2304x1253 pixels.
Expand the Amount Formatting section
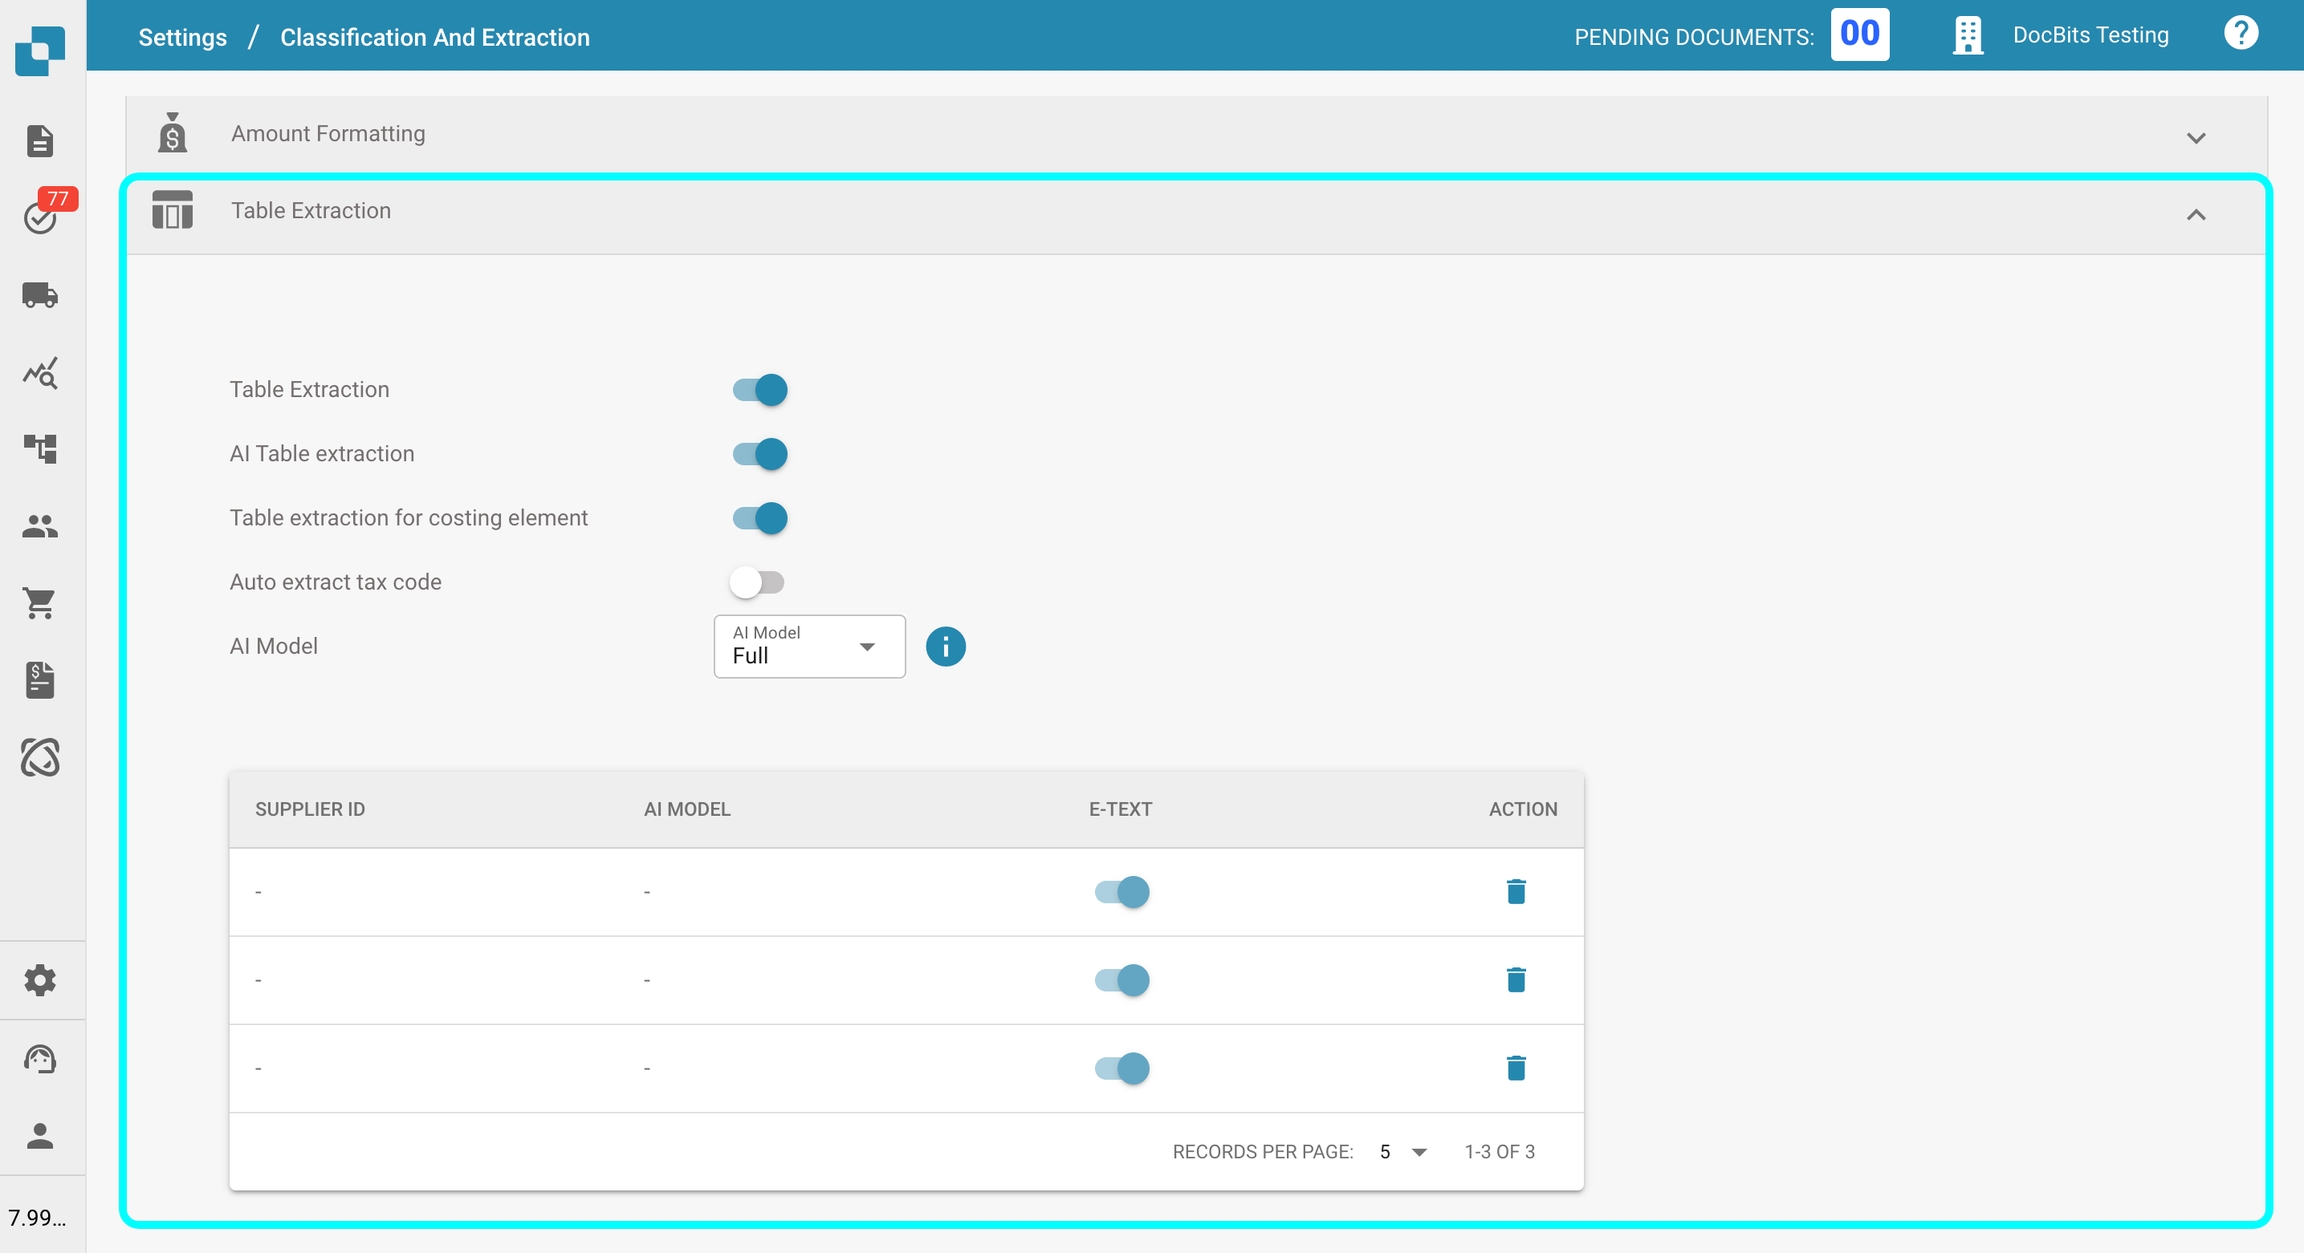coord(2195,137)
